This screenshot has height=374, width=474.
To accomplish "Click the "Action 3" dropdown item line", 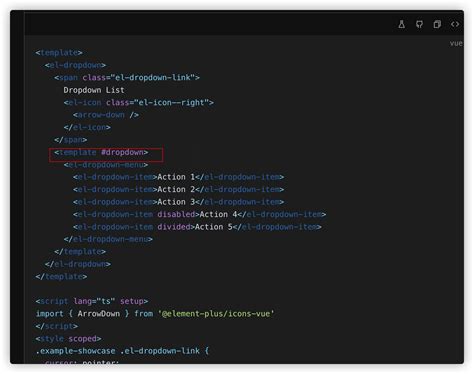I will coord(178,202).
